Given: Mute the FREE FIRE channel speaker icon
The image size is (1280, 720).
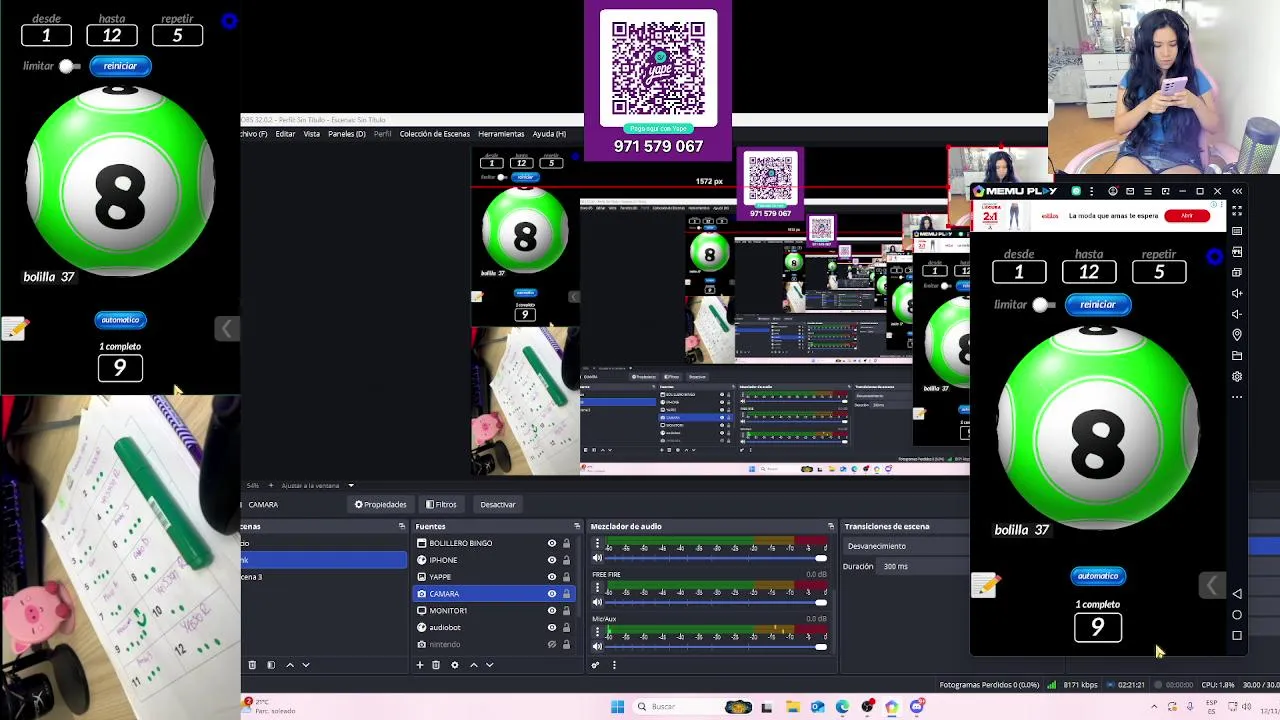Looking at the screenshot, I should tap(597, 602).
